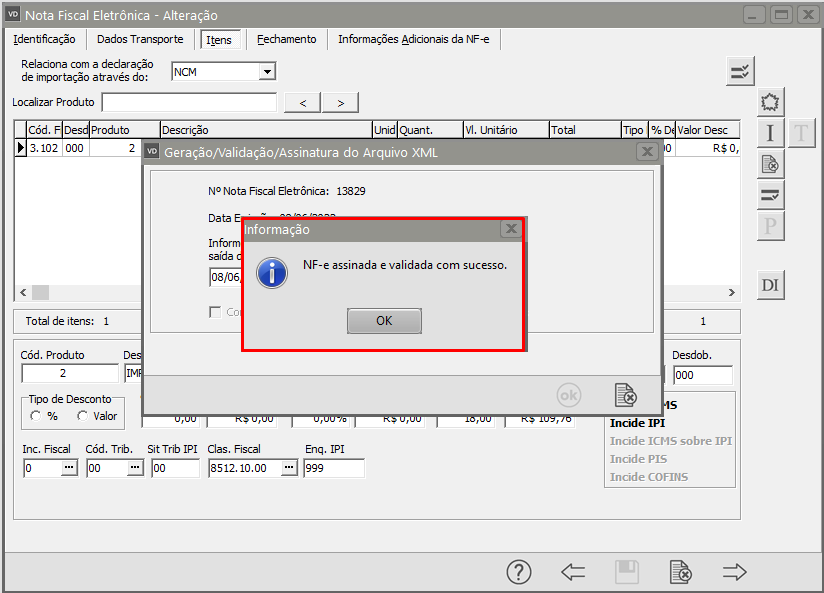824x593 pixels.
Task: Click the next product '>' button
Action: pyautogui.click(x=341, y=103)
